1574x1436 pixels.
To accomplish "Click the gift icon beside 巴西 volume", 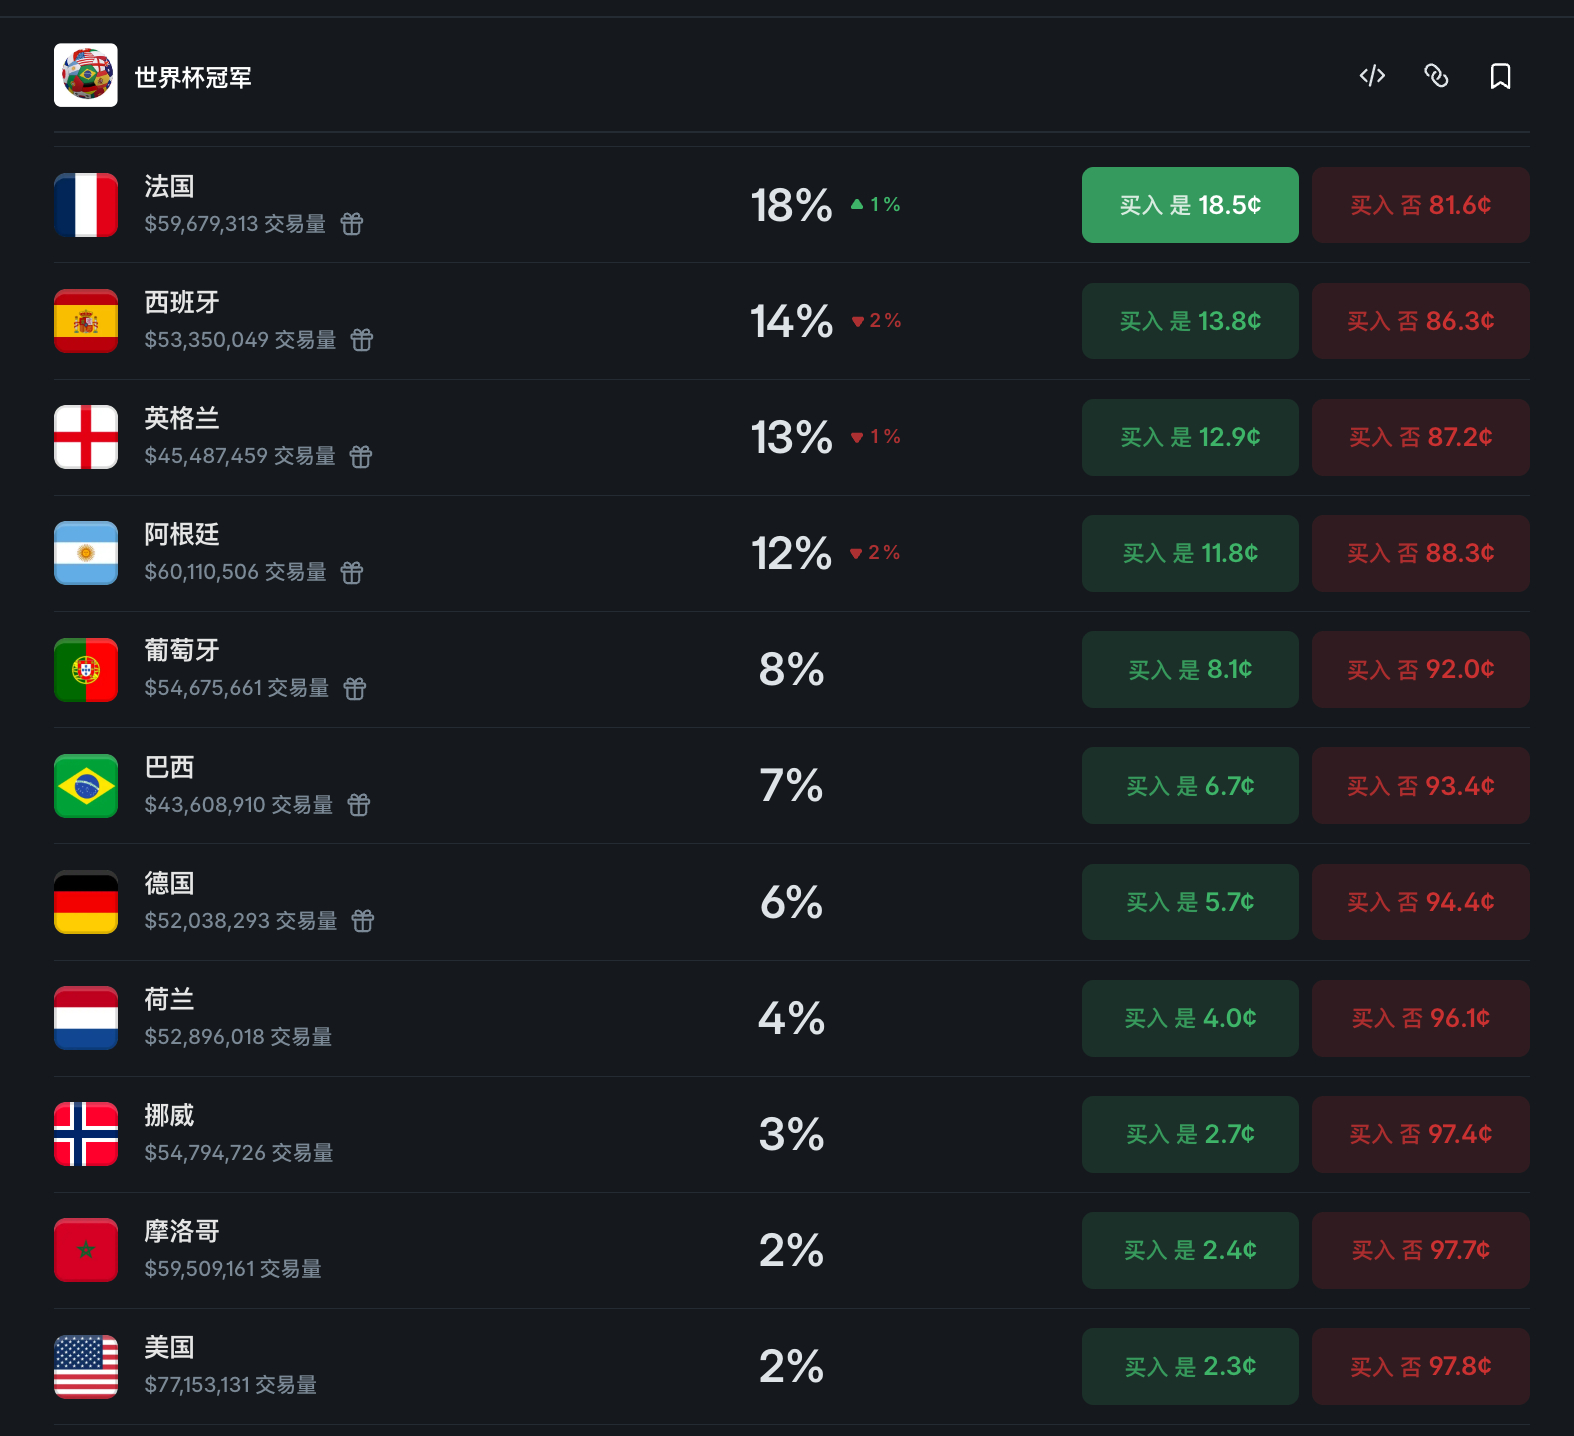I will [x=359, y=805].
